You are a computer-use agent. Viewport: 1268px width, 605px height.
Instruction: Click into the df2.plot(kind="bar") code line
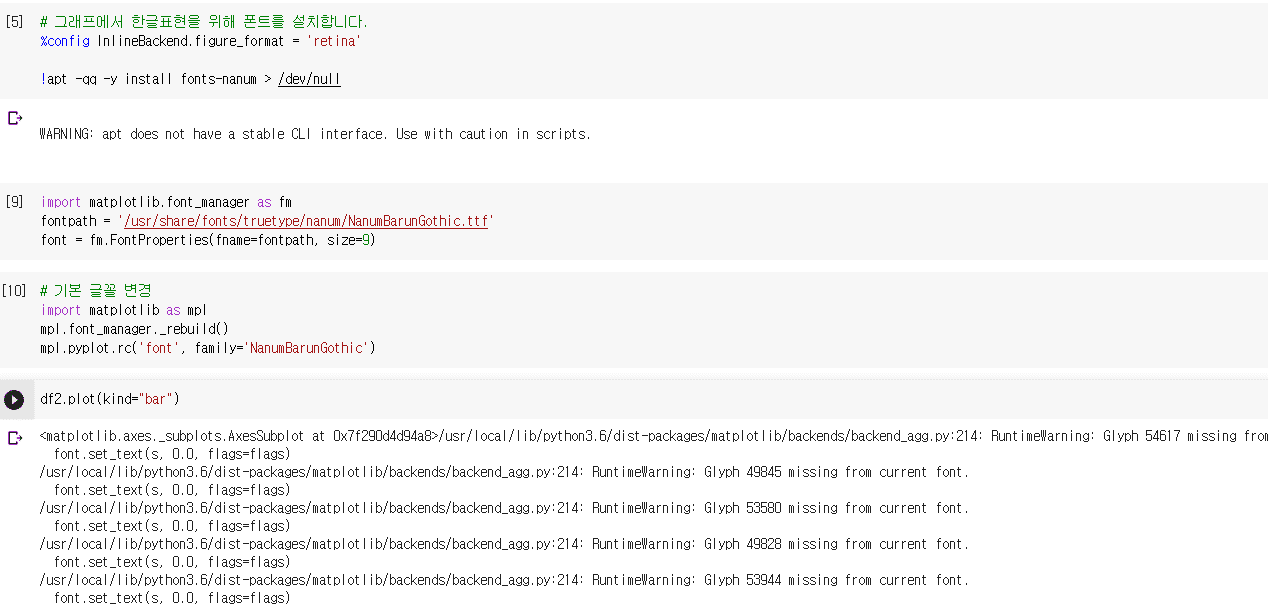coord(110,399)
